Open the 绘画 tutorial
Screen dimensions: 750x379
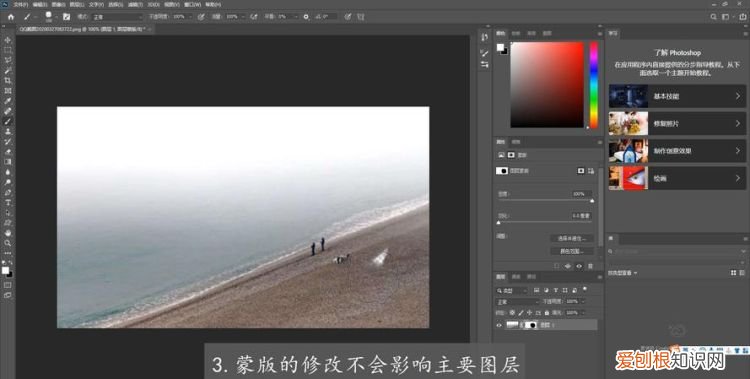click(677, 178)
